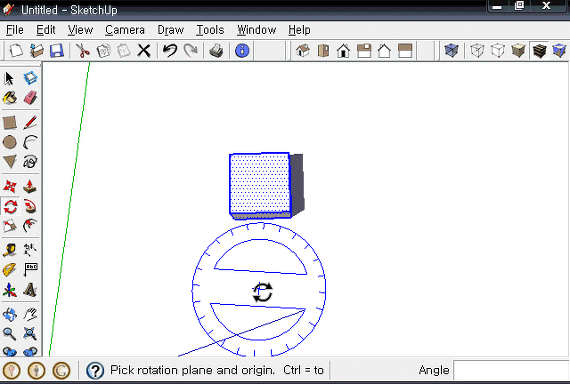
Task: Choose the Circle drawing tool
Action: tap(9, 142)
